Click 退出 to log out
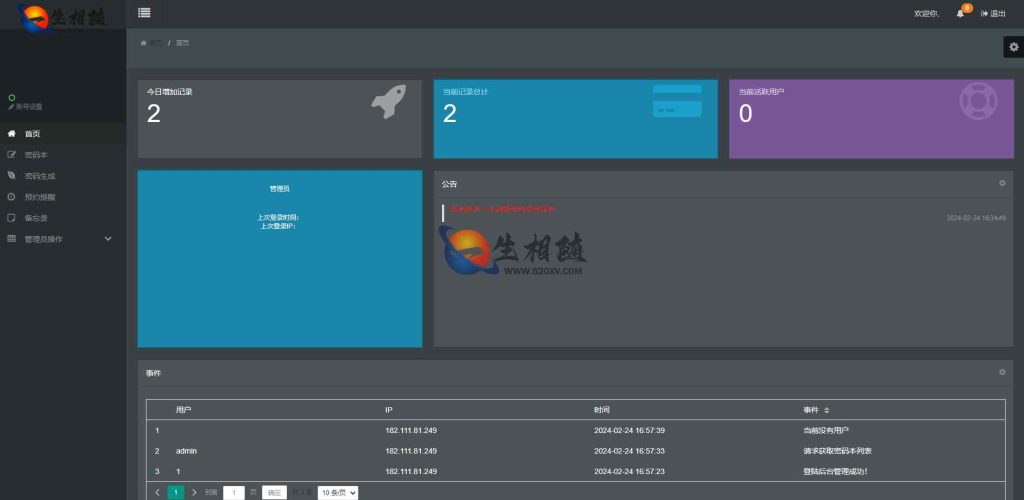The height and width of the screenshot is (500, 1024). coord(993,14)
